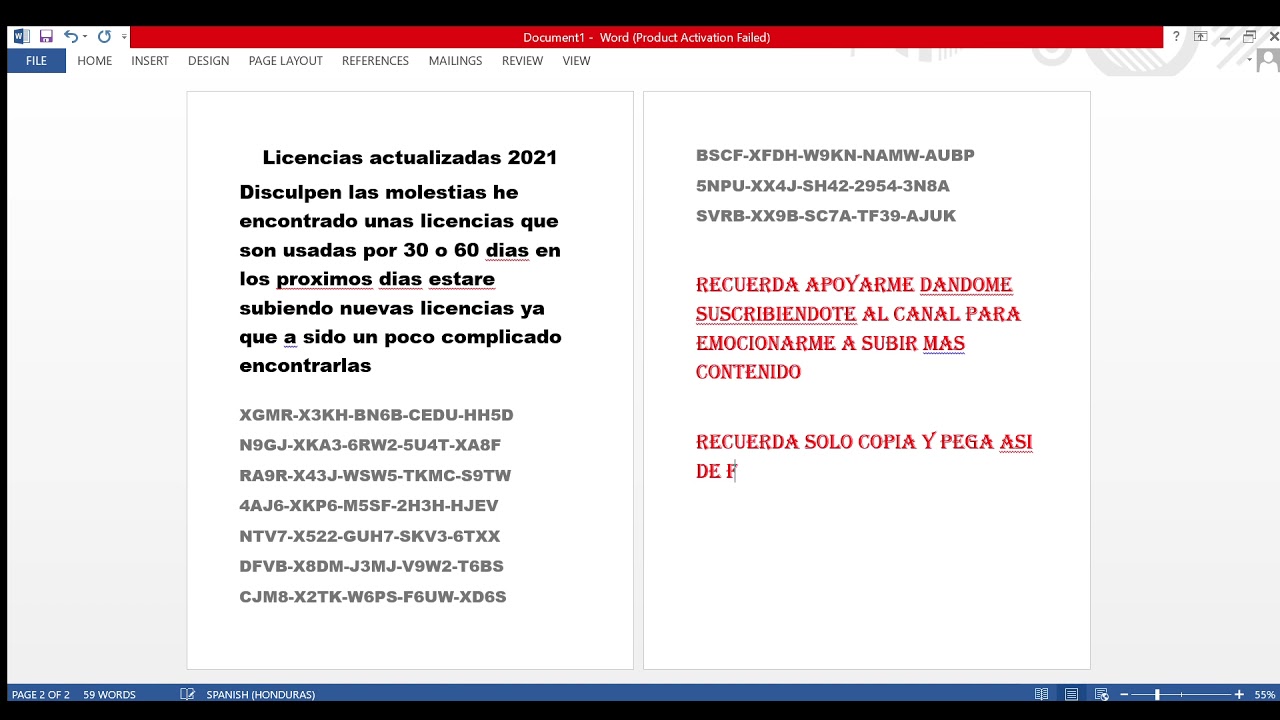Click license key DFVB-X8DM-J3MJ-V9W2-T6BS
The image size is (1280, 720).
point(371,566)
